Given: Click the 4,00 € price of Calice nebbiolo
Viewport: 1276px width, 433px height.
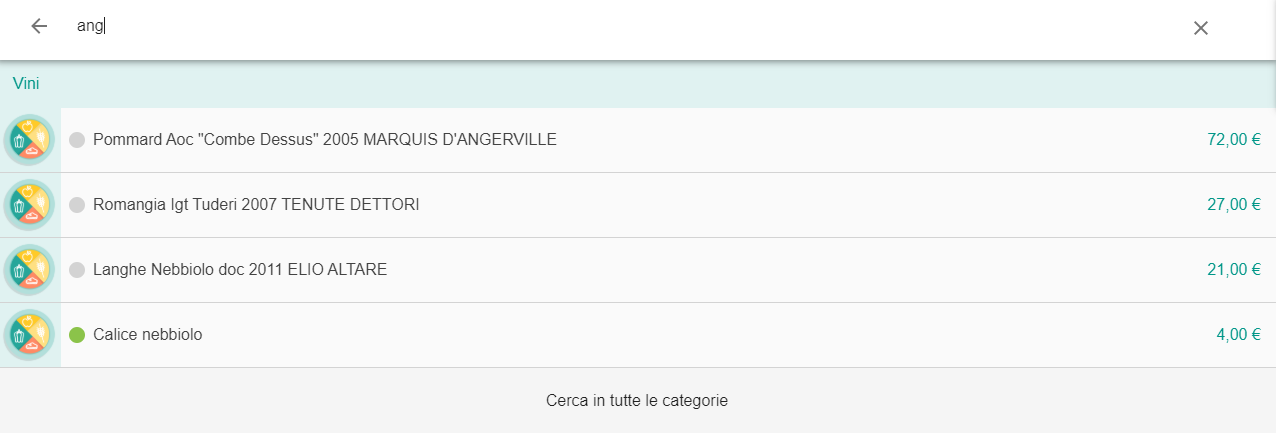Looking at the screenshot, I should (1238, 335).
